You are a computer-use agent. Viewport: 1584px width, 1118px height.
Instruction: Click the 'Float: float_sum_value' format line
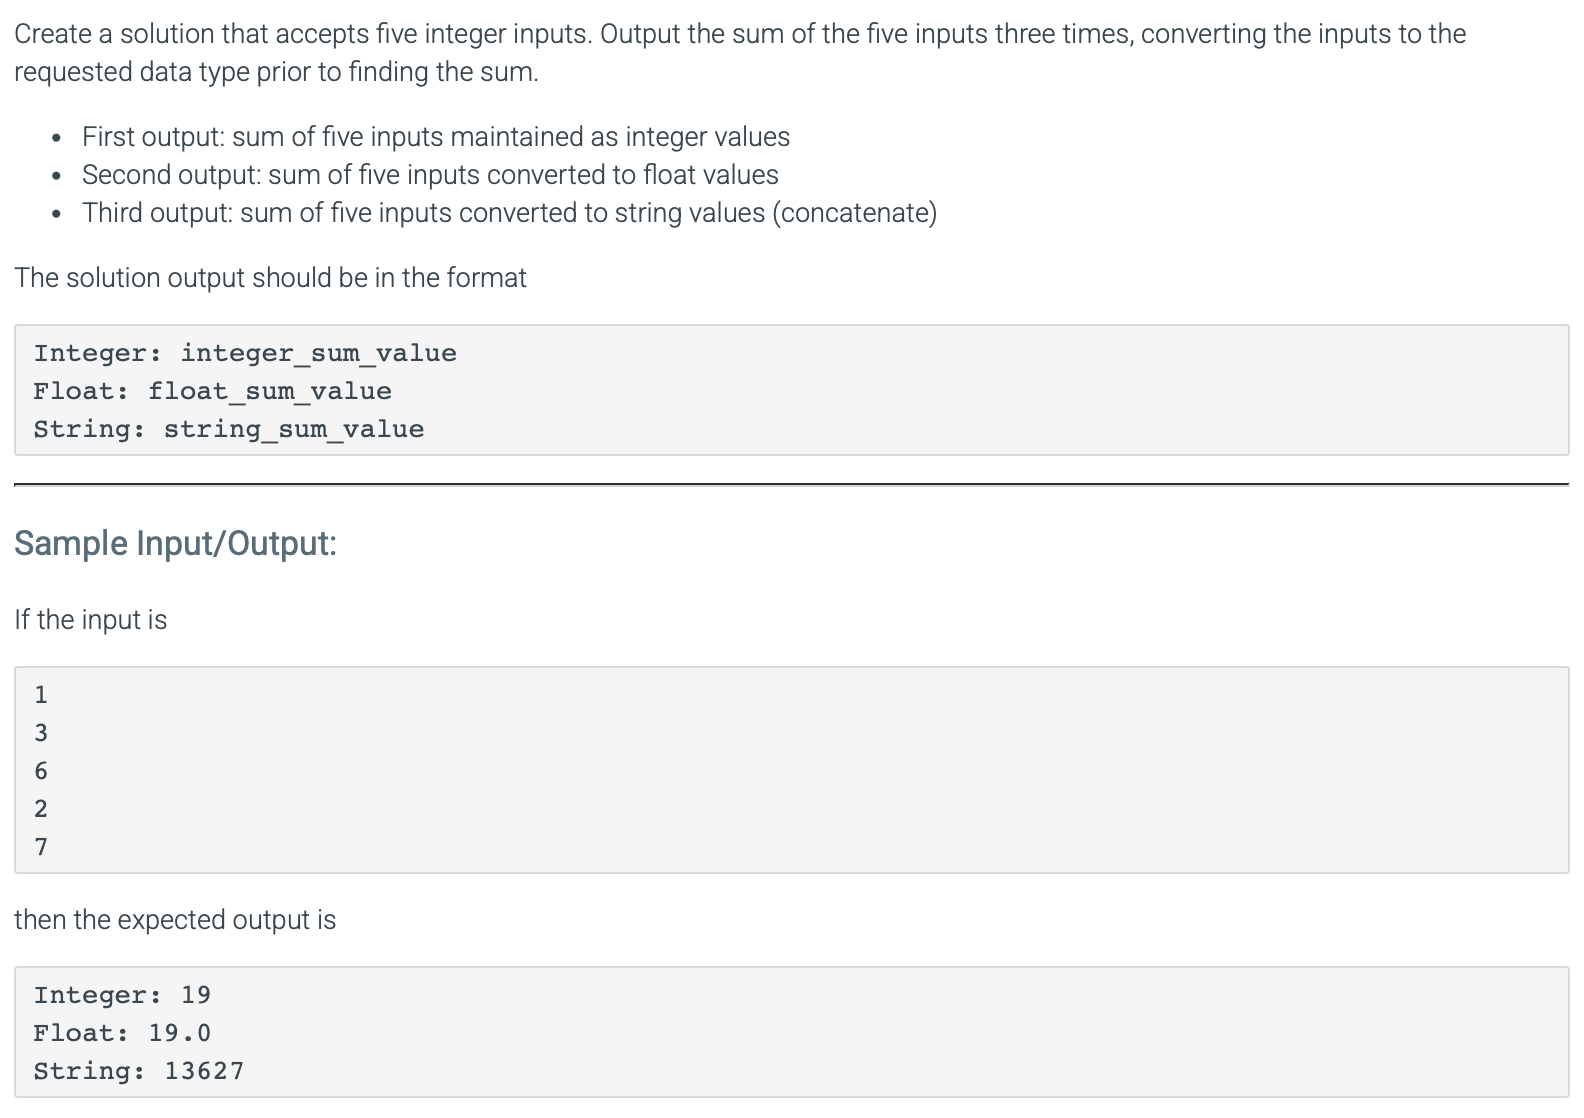(212, 391)
